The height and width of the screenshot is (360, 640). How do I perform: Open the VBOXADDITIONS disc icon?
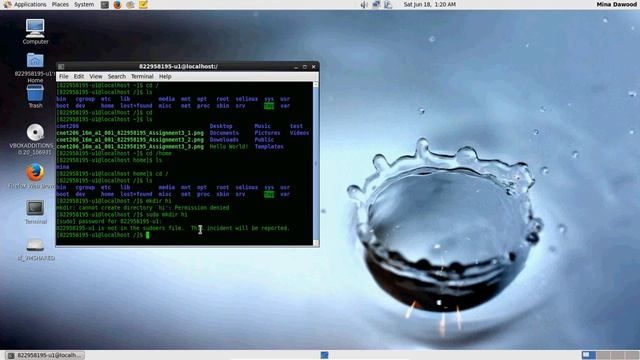point(35,139)
